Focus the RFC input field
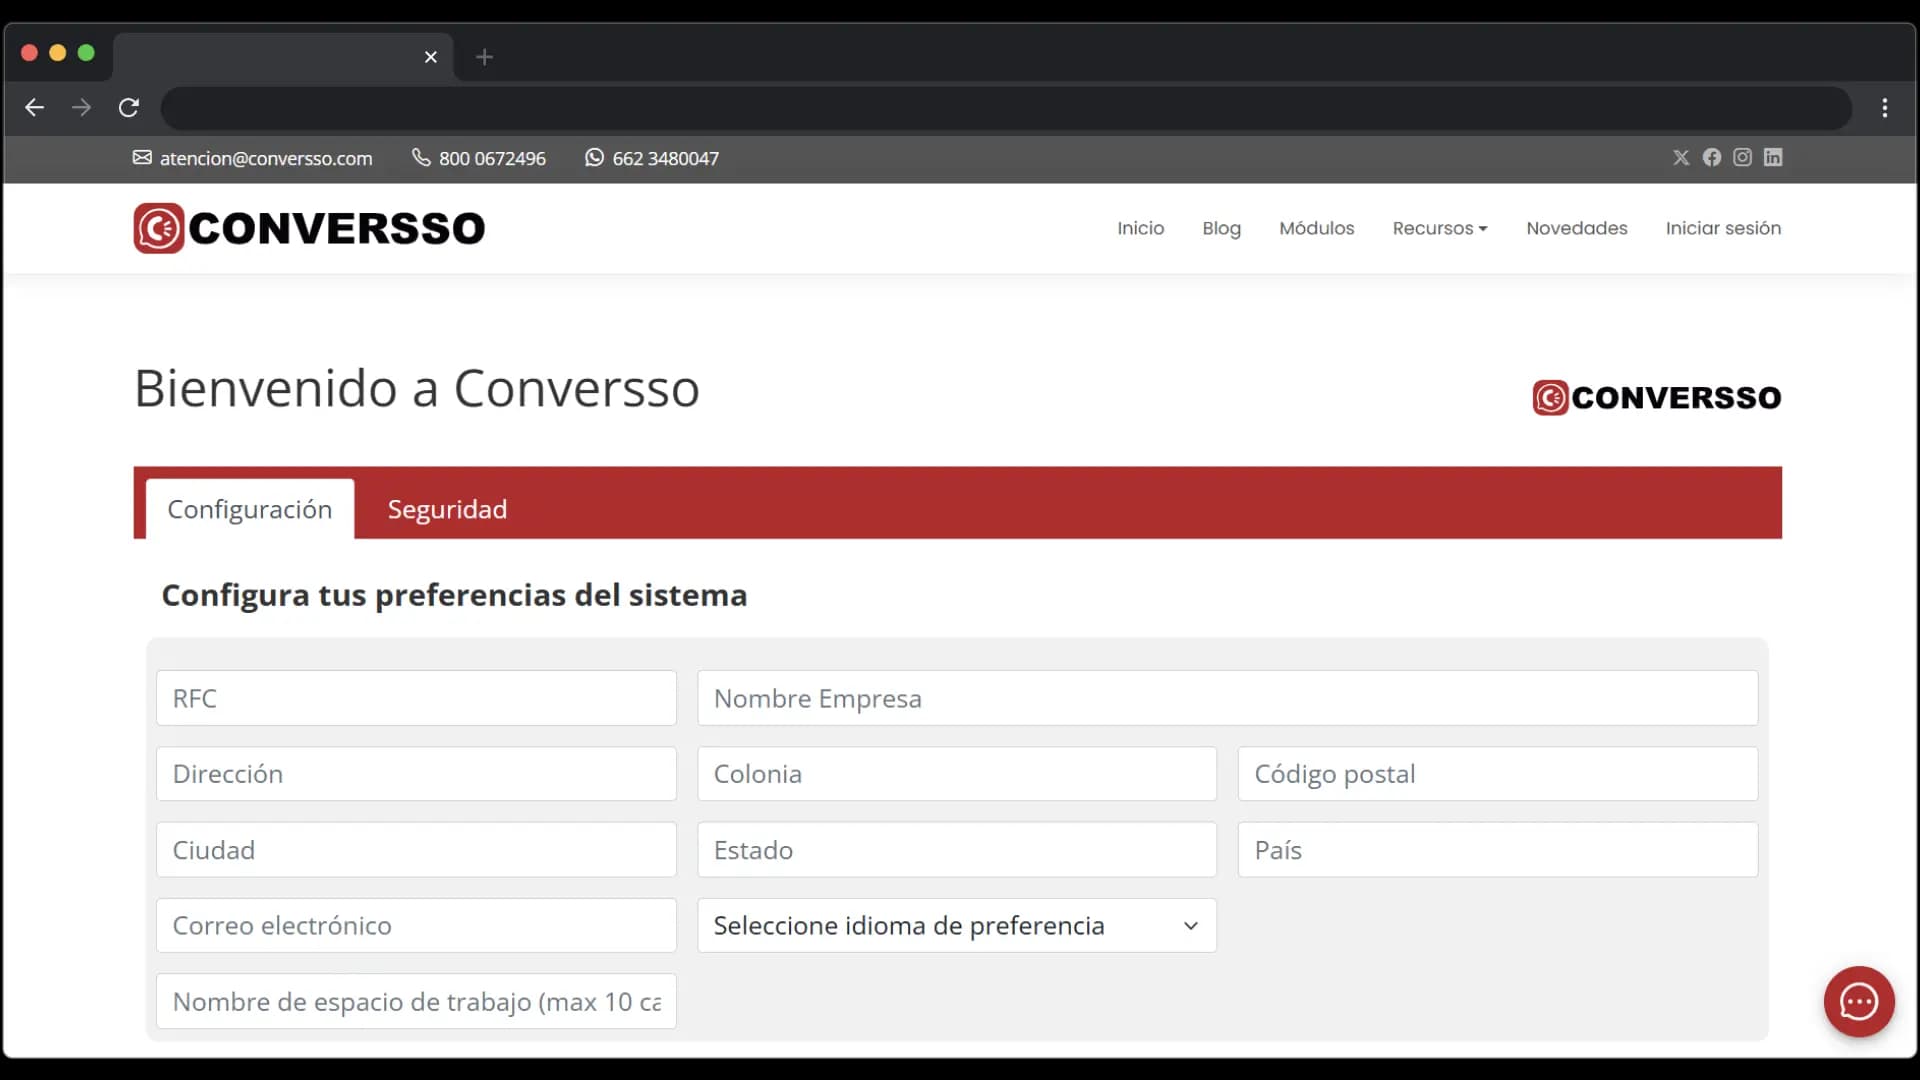Screen dimensions: 1920x1080 click(x=416, y=698)
